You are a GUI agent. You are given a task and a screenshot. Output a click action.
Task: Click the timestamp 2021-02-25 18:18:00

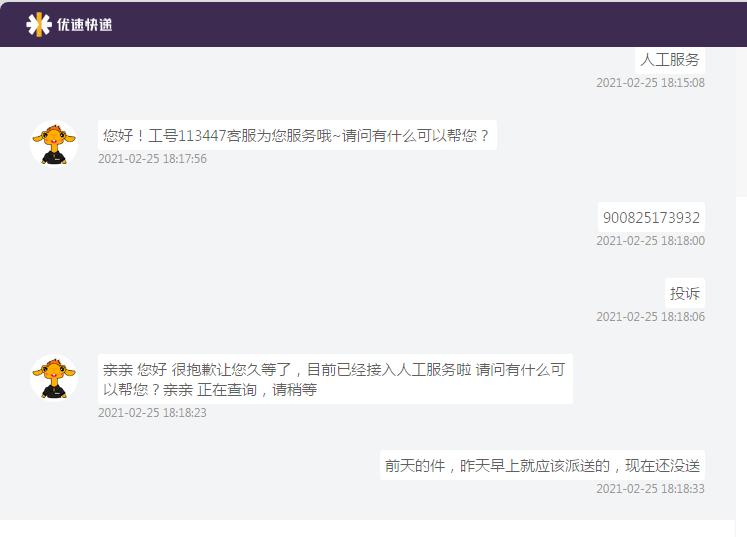click(650, 241)
